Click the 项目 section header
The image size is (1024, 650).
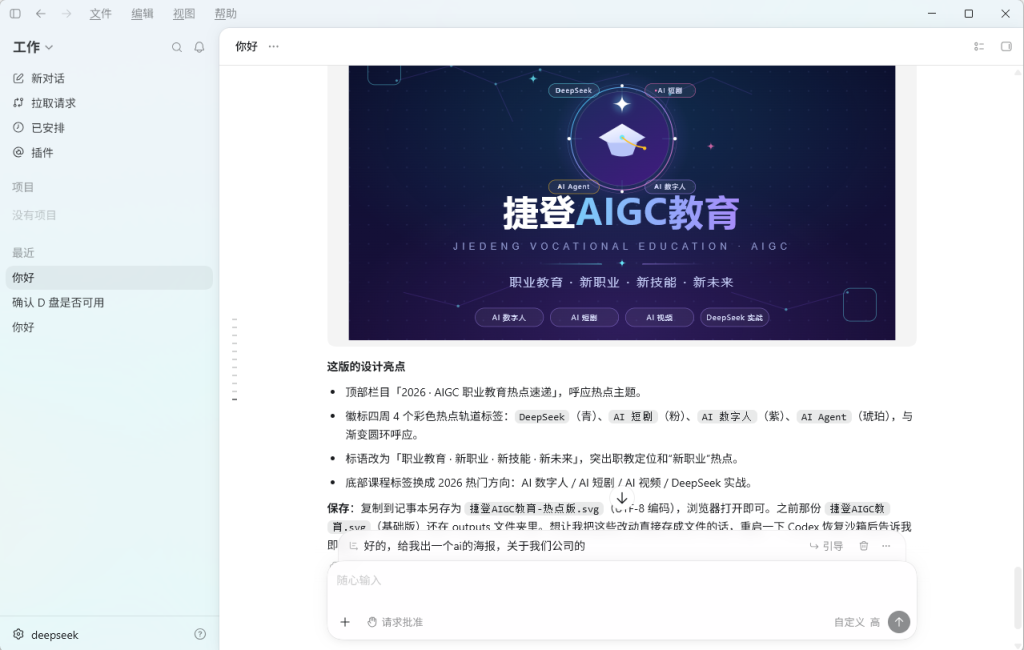(24, 187)
